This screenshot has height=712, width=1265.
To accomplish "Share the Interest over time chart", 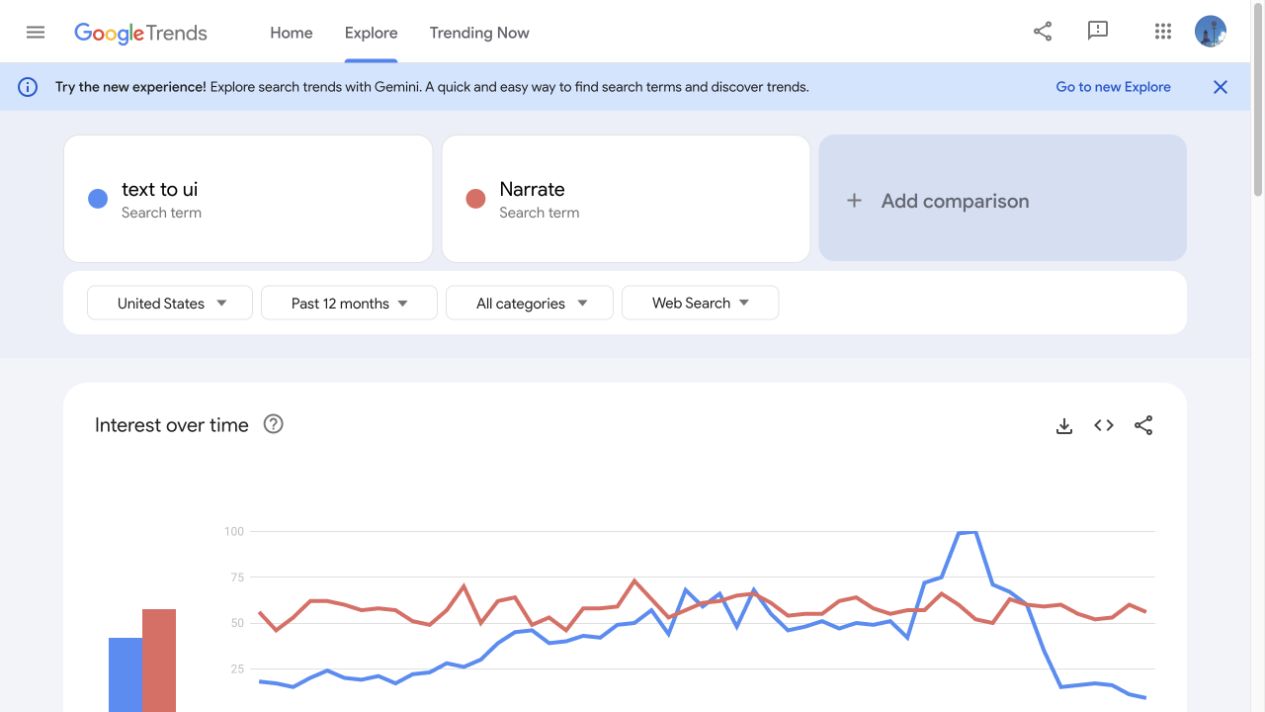I will 1143,425.
